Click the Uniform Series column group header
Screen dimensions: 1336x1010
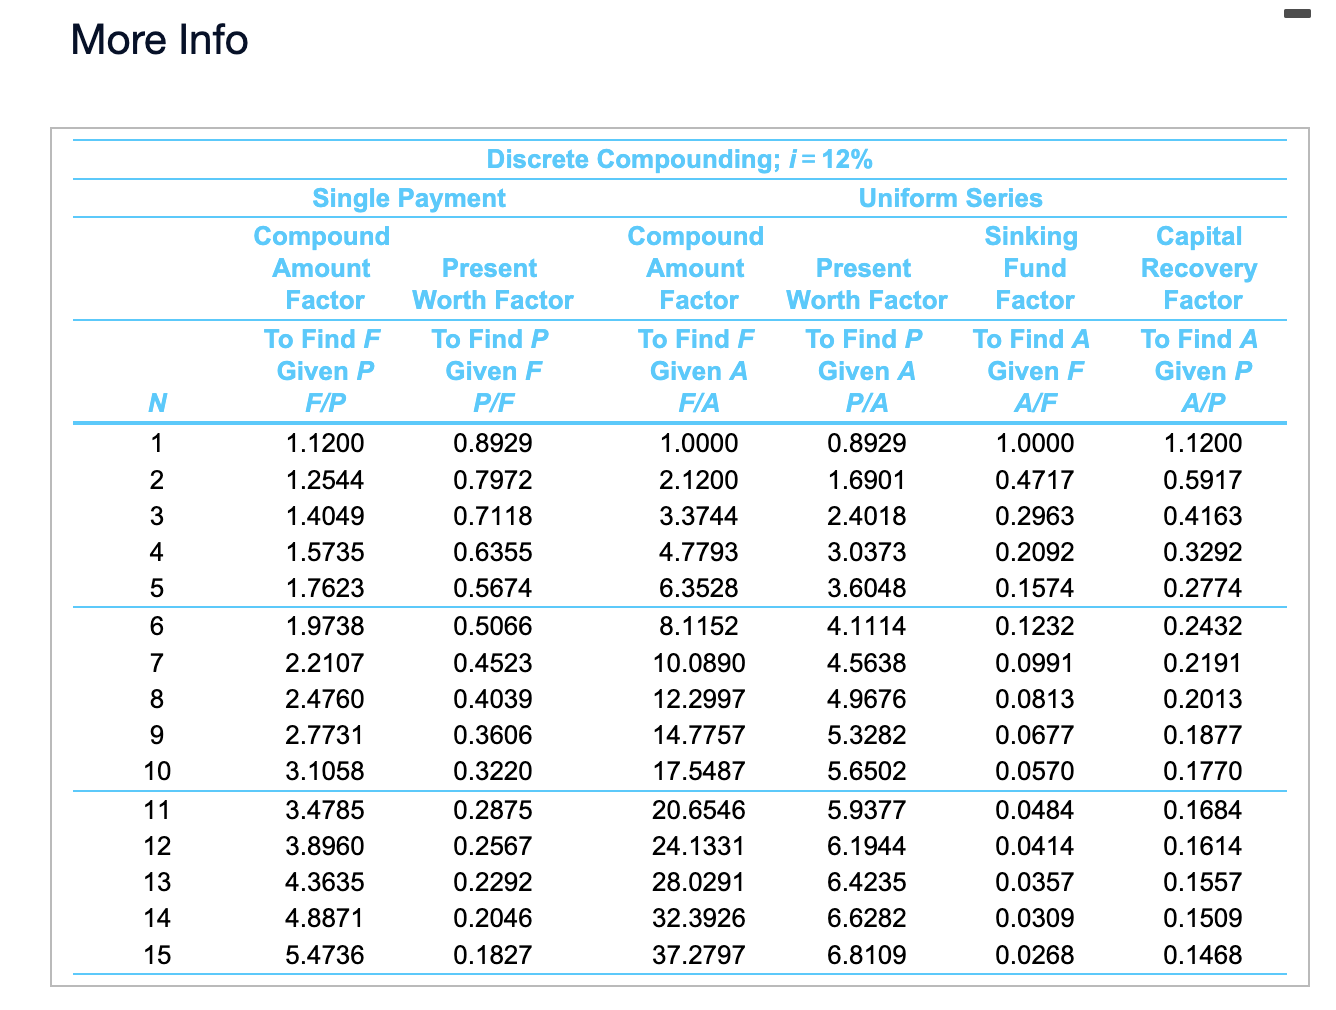point(950,198)
